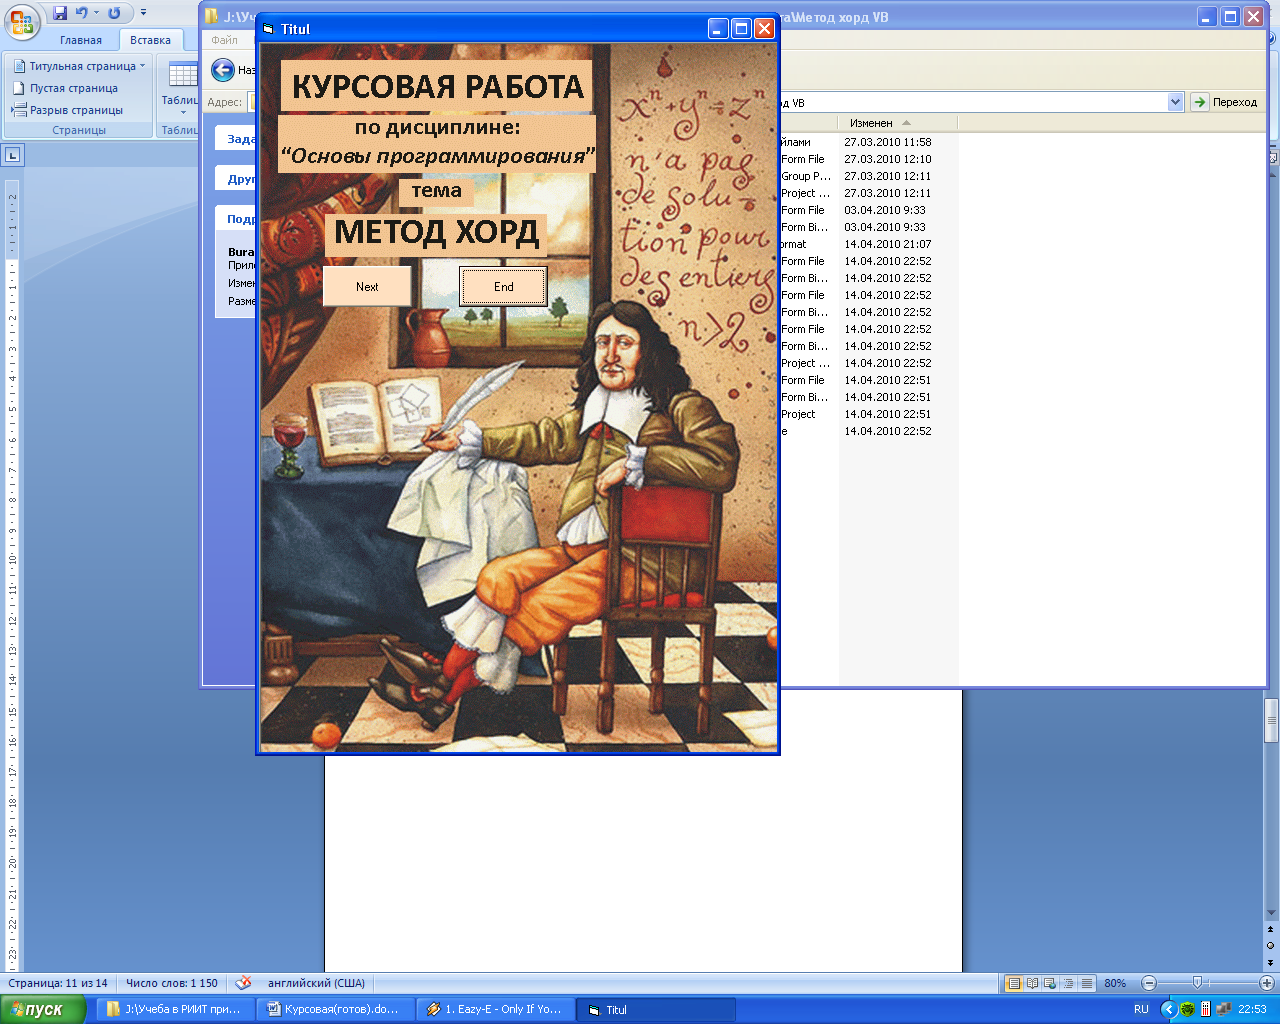This screenshot has width=1280, height=1024.
Task: Click the 80% zoom level button
Action: (x=1115, y=983)
